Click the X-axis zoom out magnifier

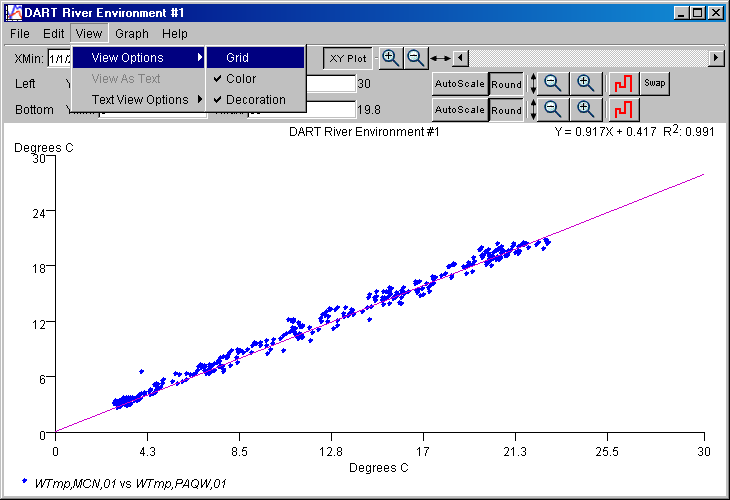click(415, 58)
